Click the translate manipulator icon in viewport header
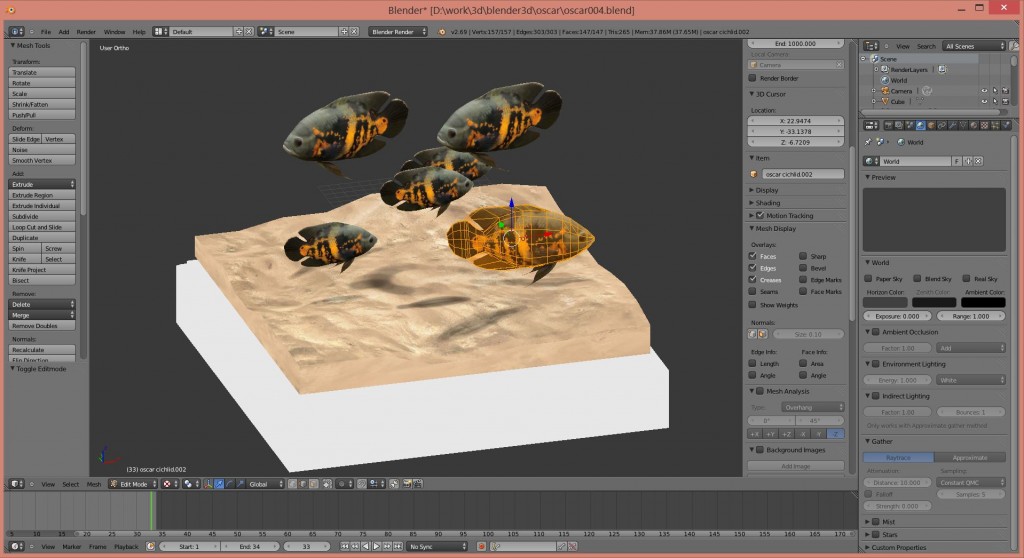 (219, 484)
